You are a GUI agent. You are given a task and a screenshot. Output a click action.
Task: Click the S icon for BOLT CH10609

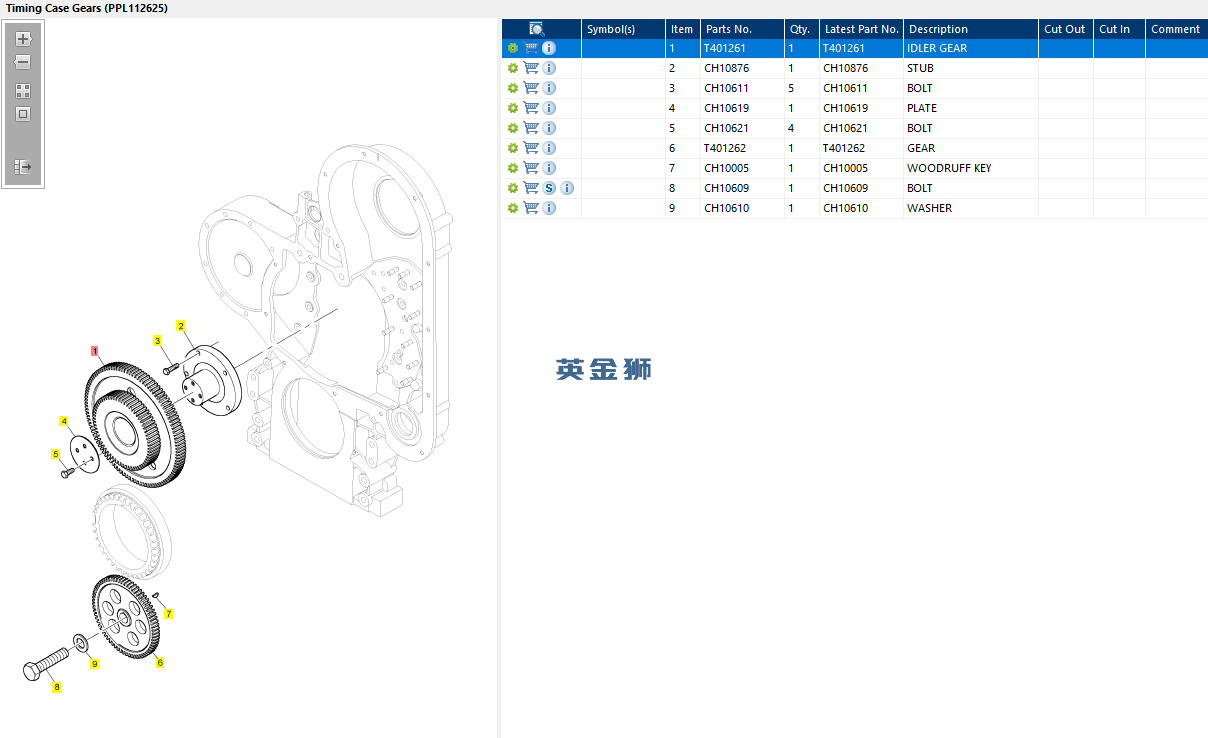tap(549, 188)
